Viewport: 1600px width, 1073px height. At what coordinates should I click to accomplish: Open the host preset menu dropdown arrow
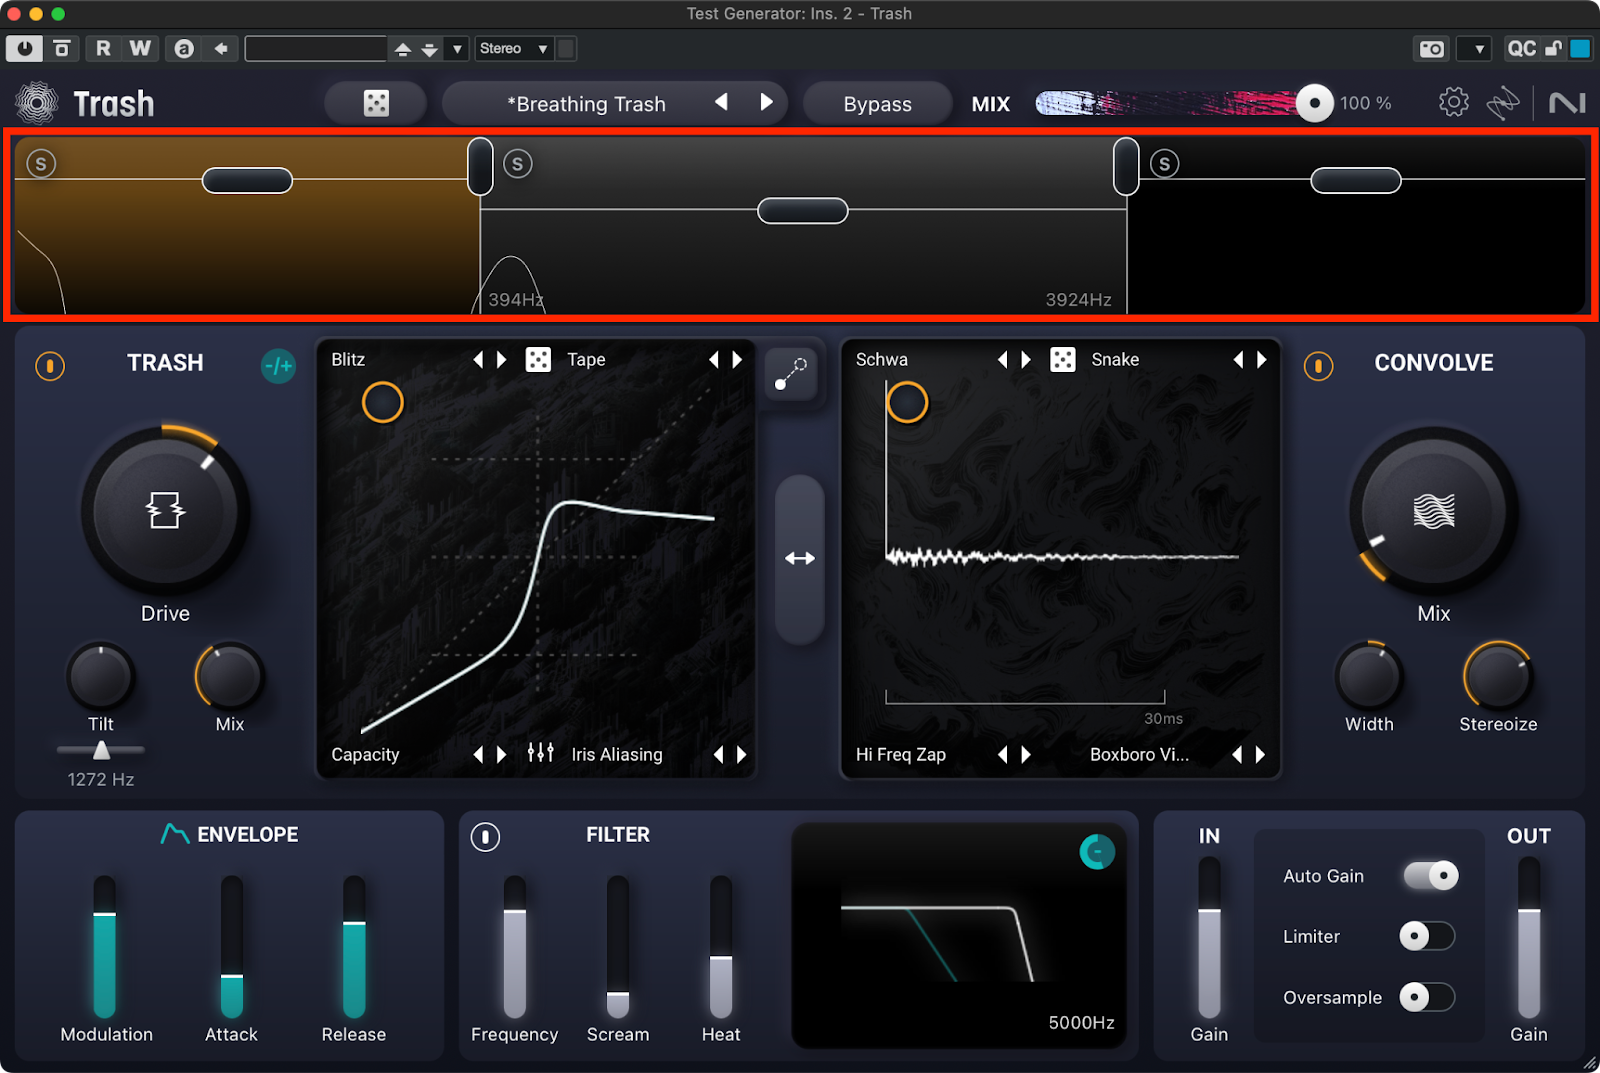pos(457,48)
